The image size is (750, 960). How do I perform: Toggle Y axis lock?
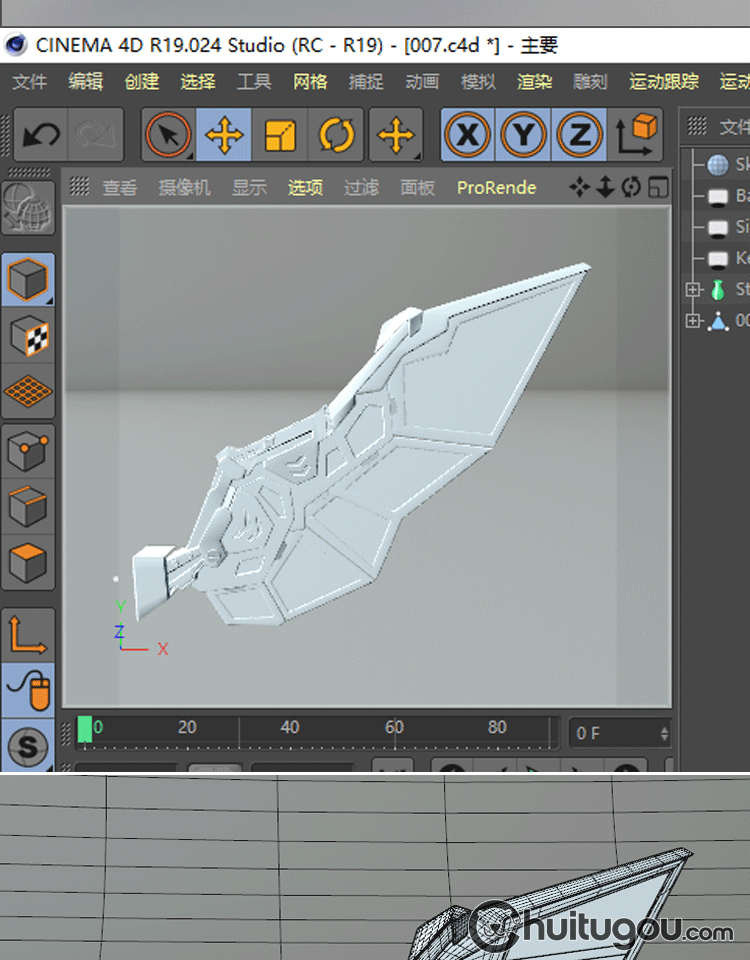click(523, 135)
